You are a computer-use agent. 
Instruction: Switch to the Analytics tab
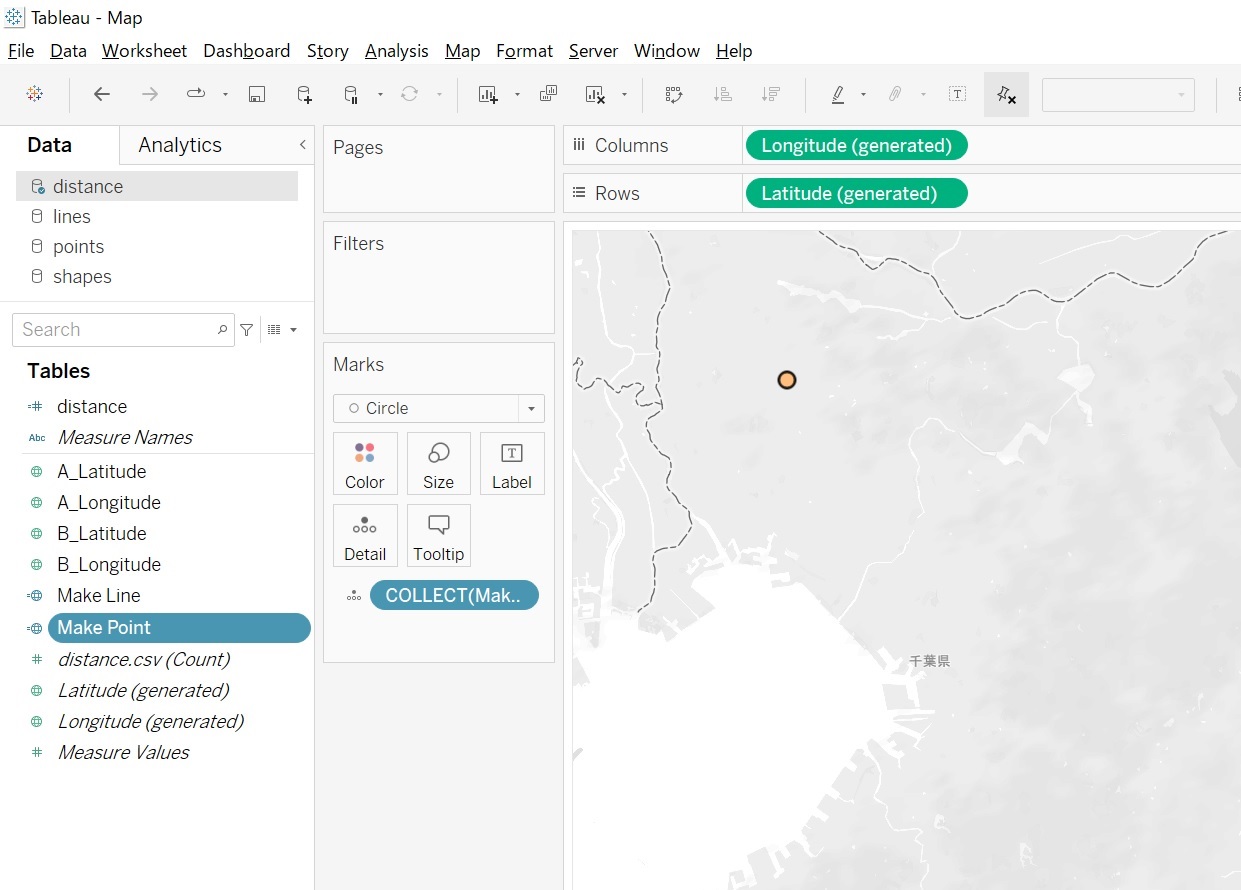[x=179, y=145]
